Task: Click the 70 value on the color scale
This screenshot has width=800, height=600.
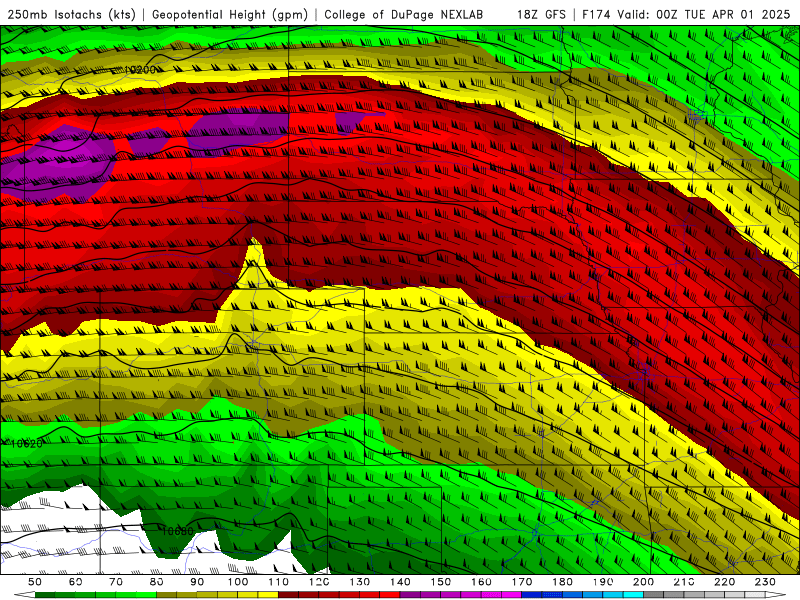Action: [116, 582]
